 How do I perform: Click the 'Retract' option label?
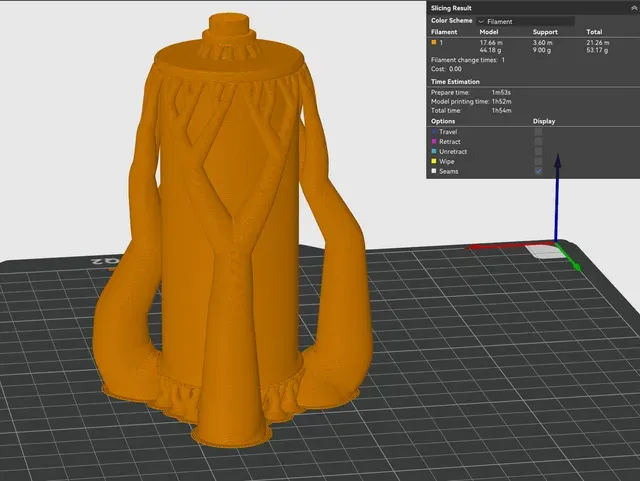(450, 142)
